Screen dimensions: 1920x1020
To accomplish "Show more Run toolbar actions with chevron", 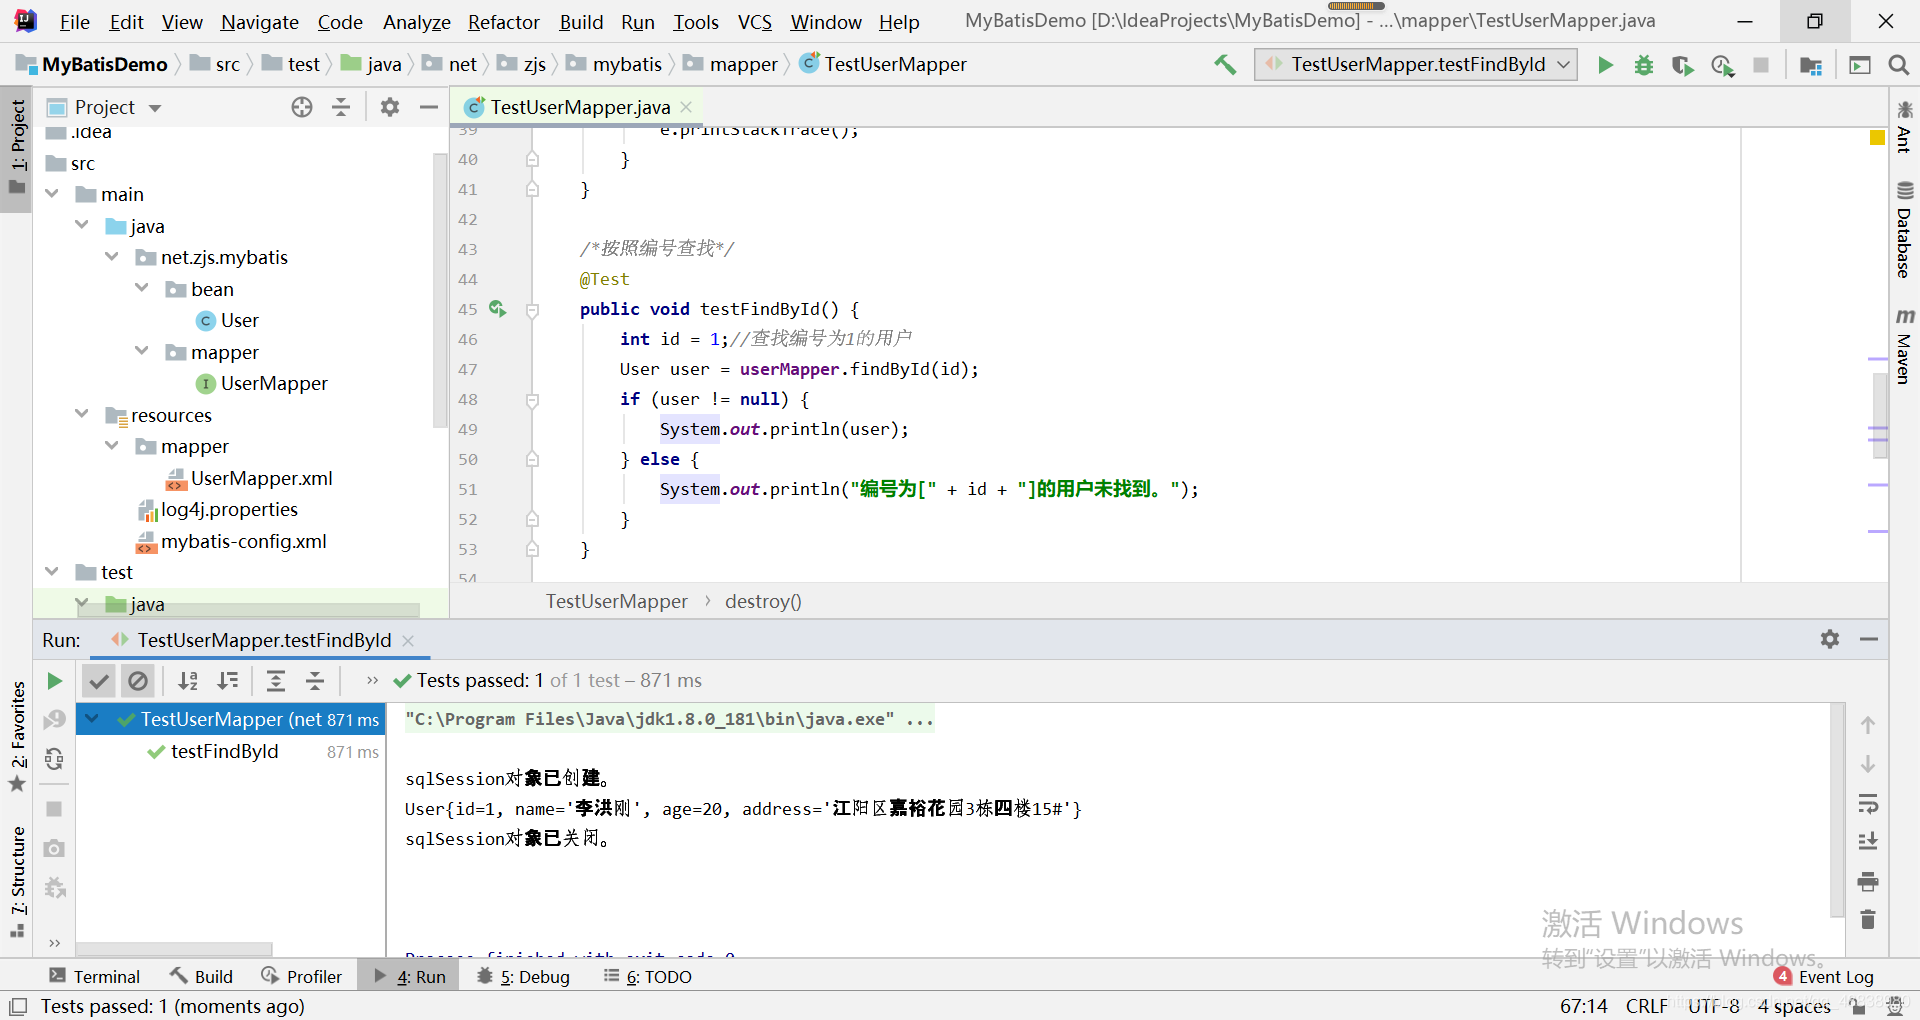I will (372, 681).
